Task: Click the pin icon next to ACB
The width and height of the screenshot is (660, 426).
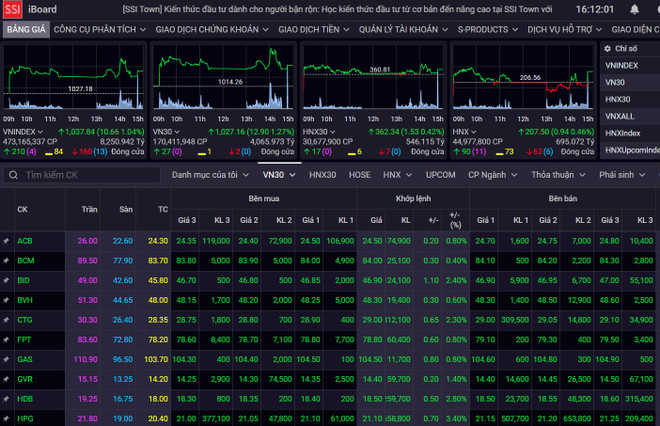Action: (x=6, y=241)
